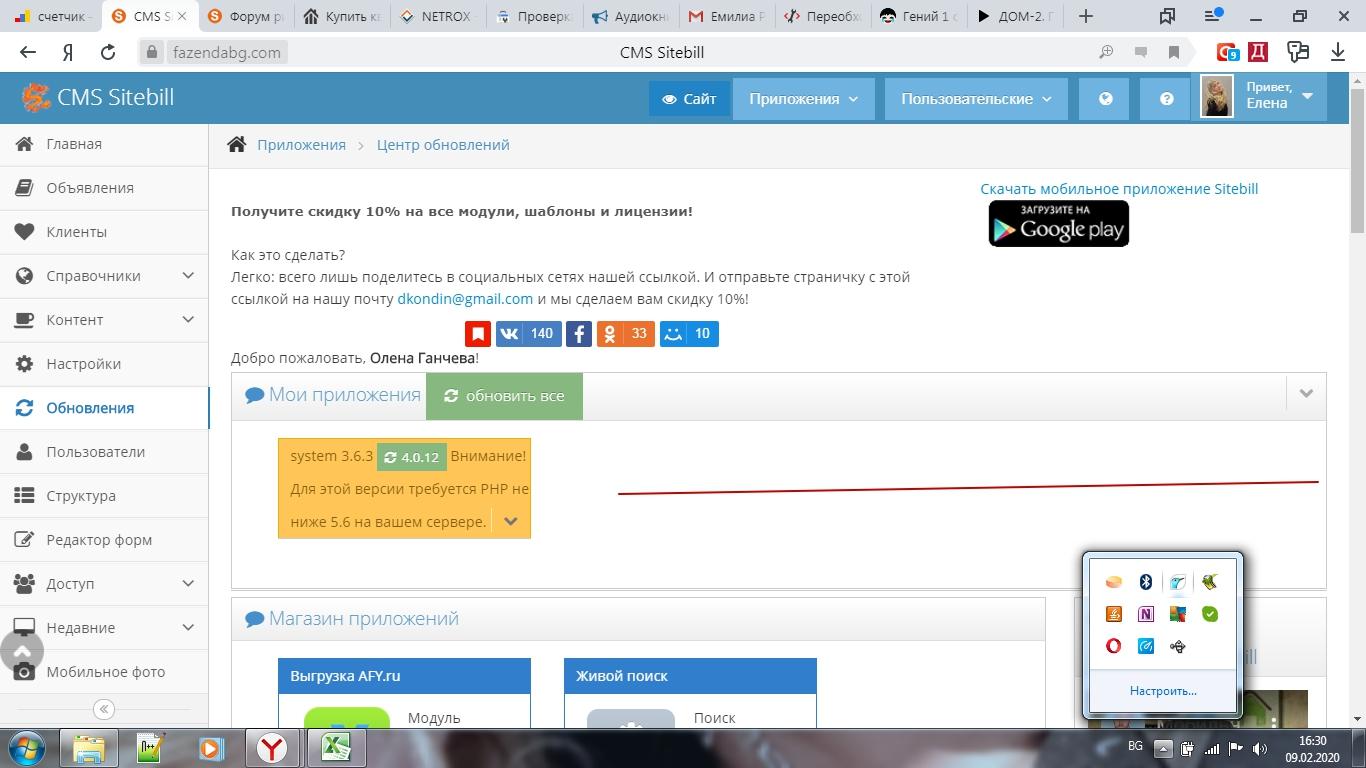
Task: Collapse the Мои приложения panel chevron
Action: tap(1305, 394)
